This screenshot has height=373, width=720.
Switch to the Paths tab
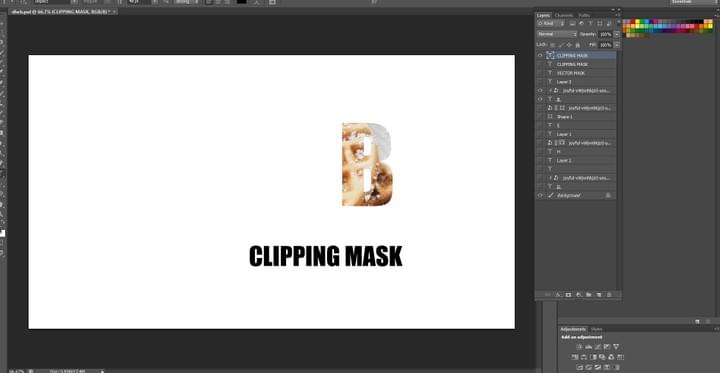click(584, 15)
